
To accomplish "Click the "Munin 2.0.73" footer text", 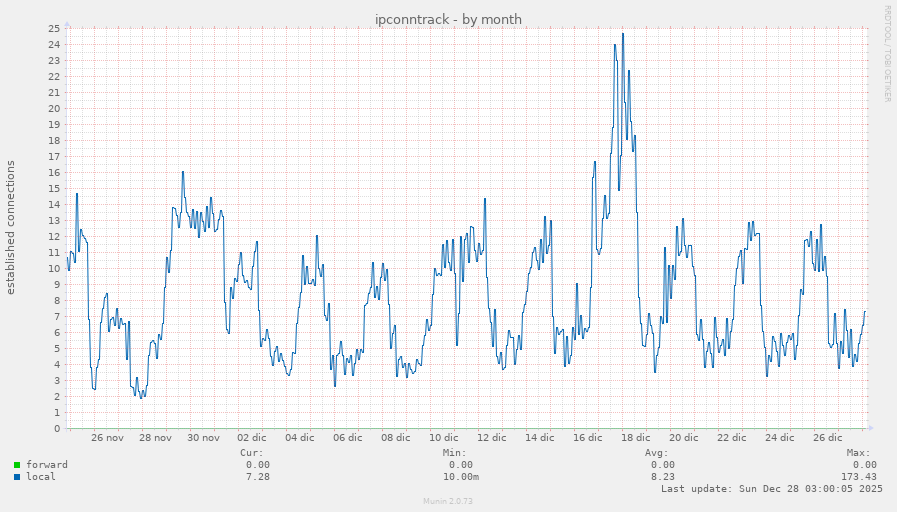I will point(448,501).
